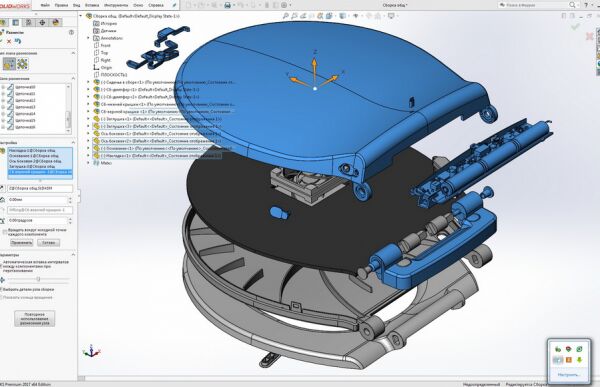Expand the Annotations tree node
Image resolution: width=600 pixels, height=387 pixels.
[88, 38]
